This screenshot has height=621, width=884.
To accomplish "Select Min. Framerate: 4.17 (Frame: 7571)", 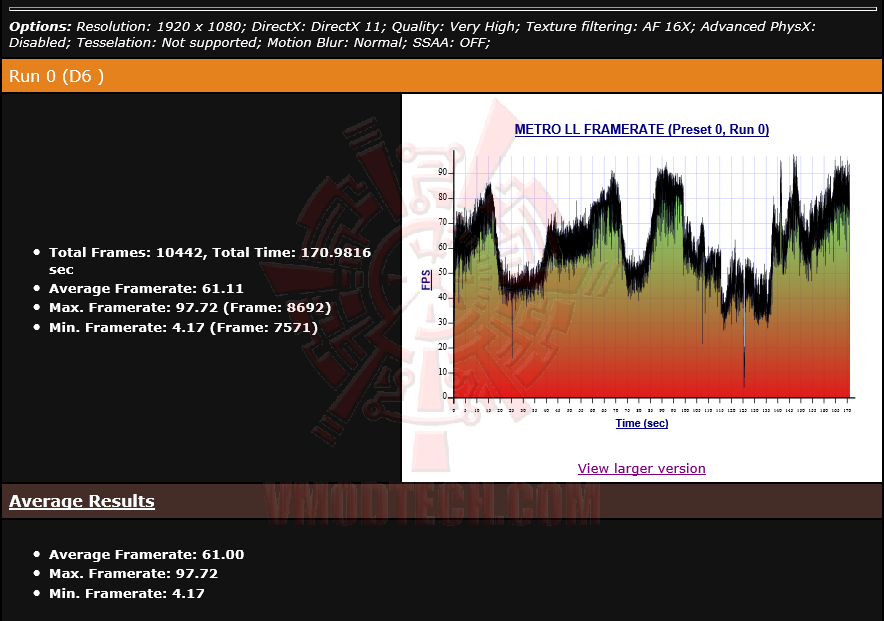I will coord(183,327).
